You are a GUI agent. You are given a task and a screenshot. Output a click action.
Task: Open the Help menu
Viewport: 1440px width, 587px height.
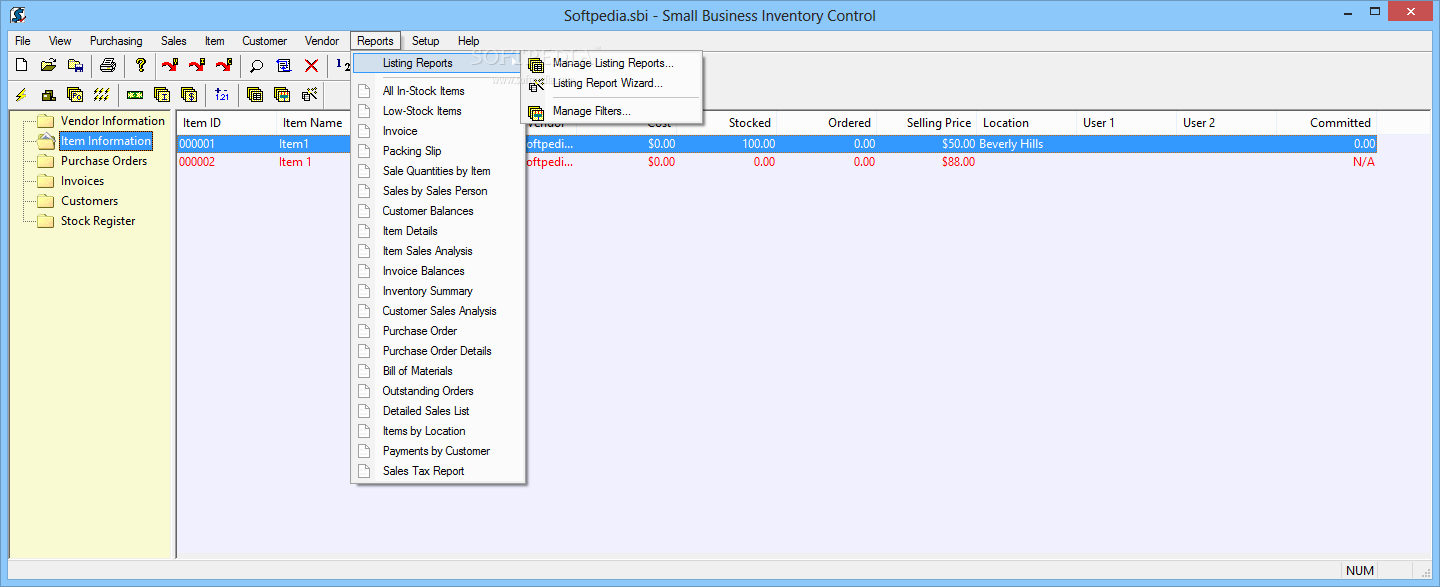pos(469,41)
